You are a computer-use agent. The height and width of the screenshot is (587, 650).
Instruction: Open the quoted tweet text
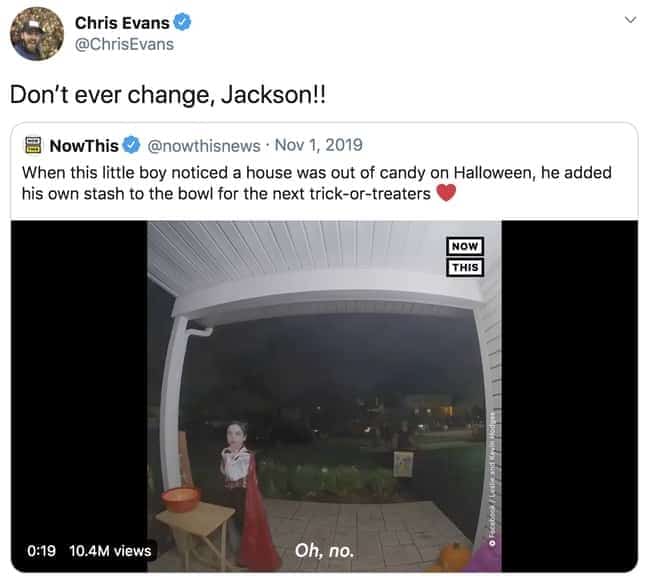click(317, 183)
